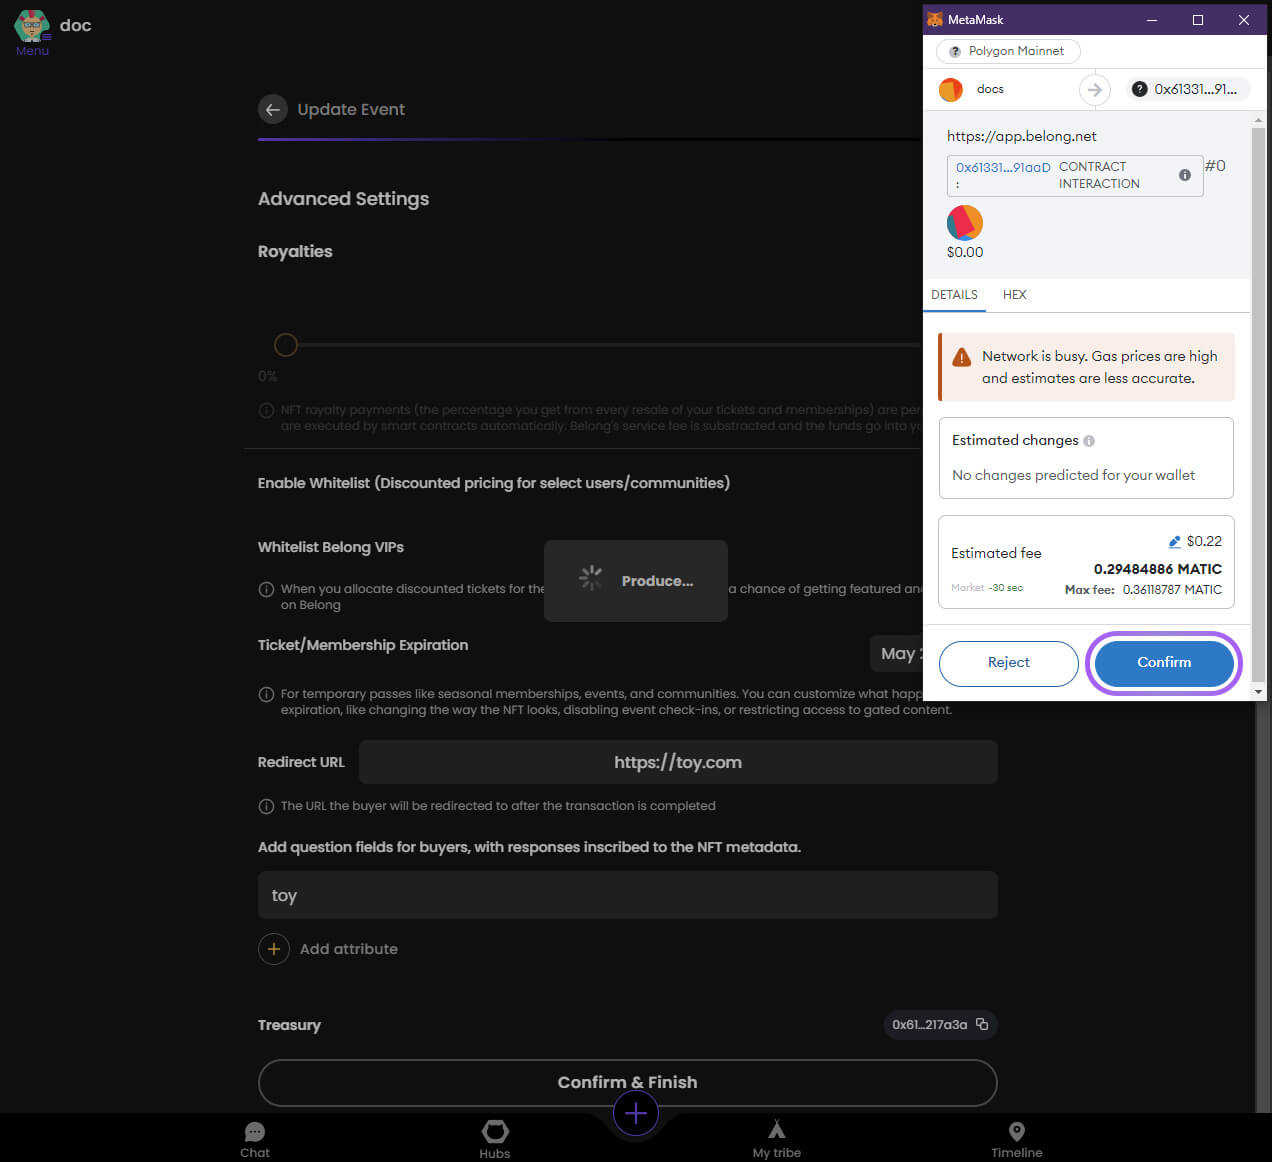Click the Market -30 sec label
1272x1162 pixels.
click(x=987, y=588)
